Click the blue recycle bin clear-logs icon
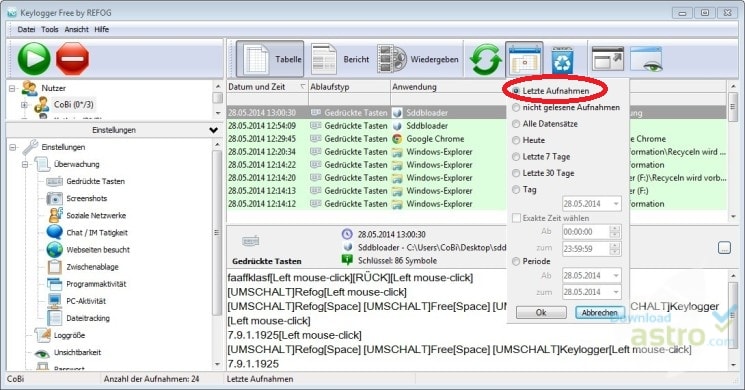 coord(562,60)
